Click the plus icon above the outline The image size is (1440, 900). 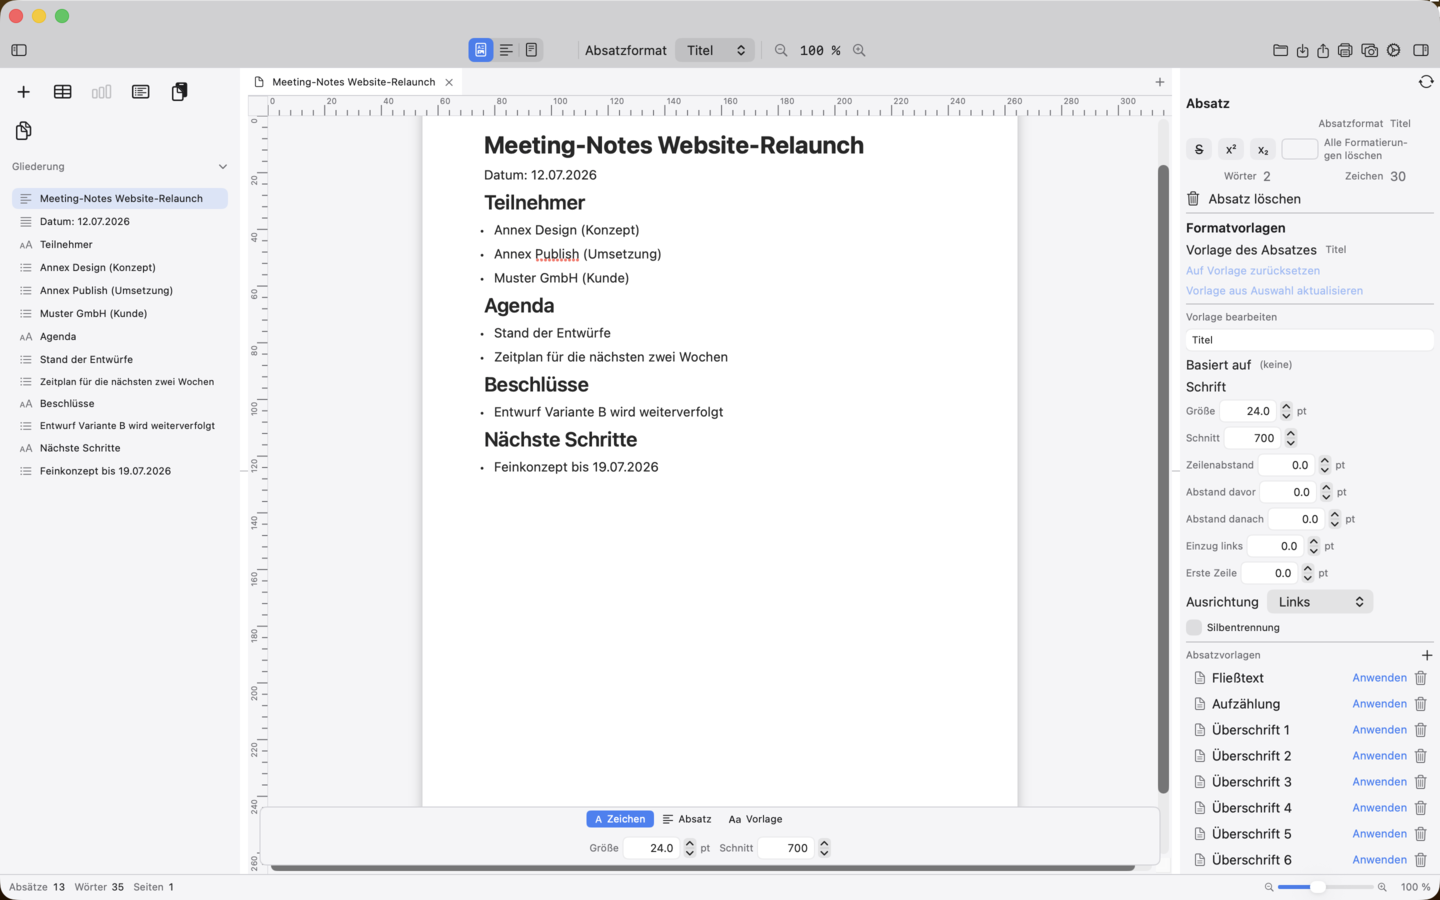click(x=23, y=92)
